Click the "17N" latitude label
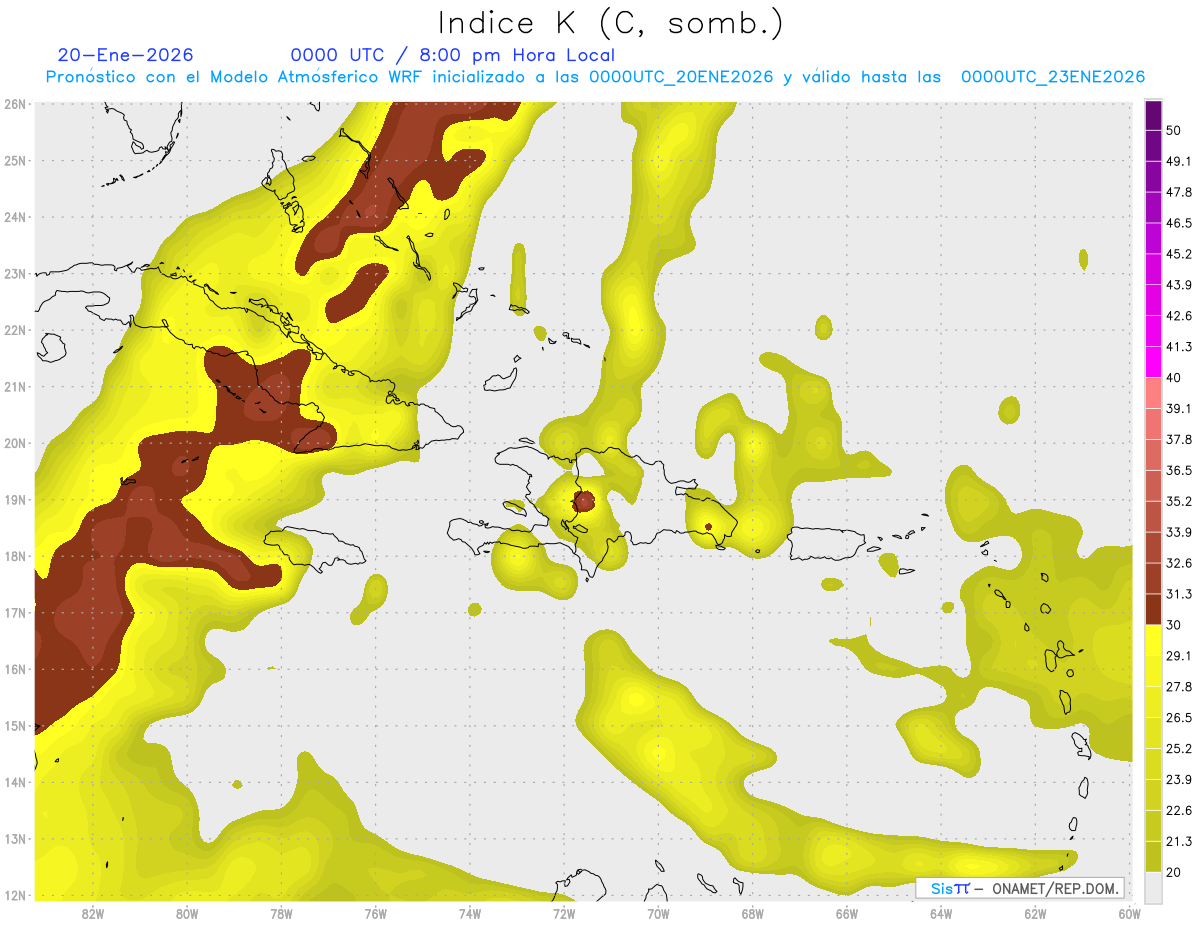The width and height of the screenshot is (1200, 927). (x=15, y=613)
